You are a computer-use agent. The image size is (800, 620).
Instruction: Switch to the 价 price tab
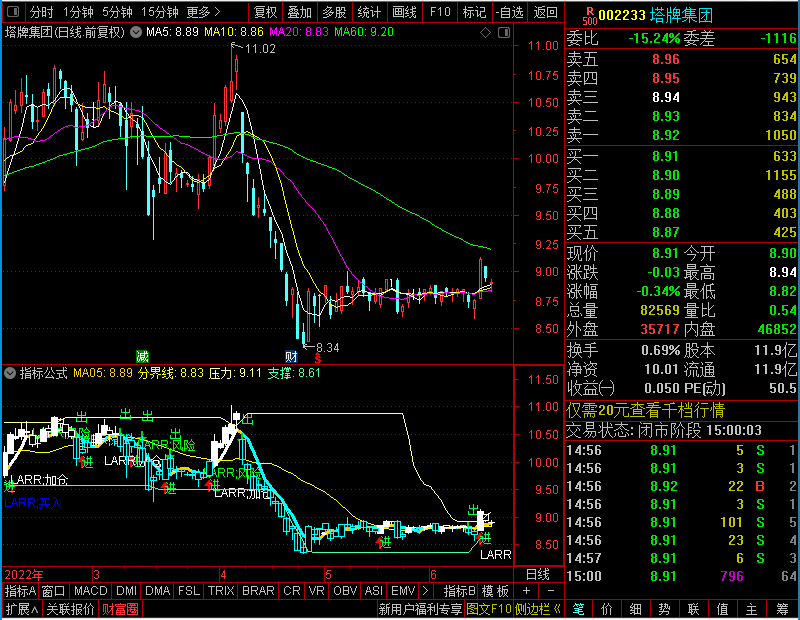607,609
